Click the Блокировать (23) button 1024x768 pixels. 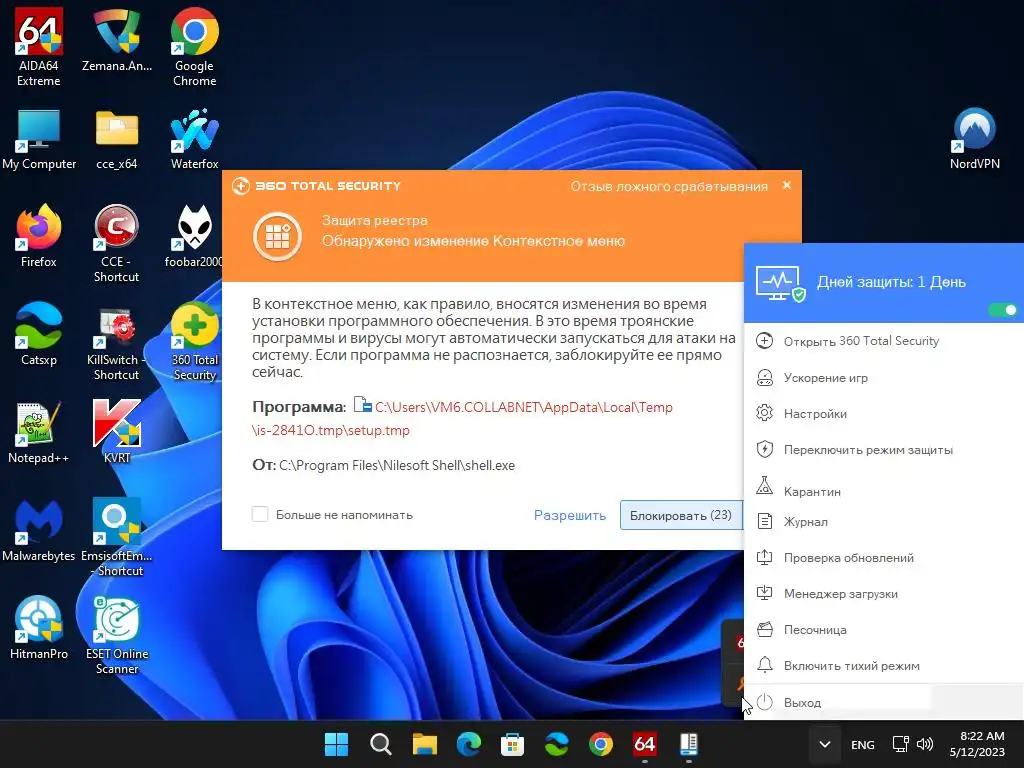pos(680,515)
